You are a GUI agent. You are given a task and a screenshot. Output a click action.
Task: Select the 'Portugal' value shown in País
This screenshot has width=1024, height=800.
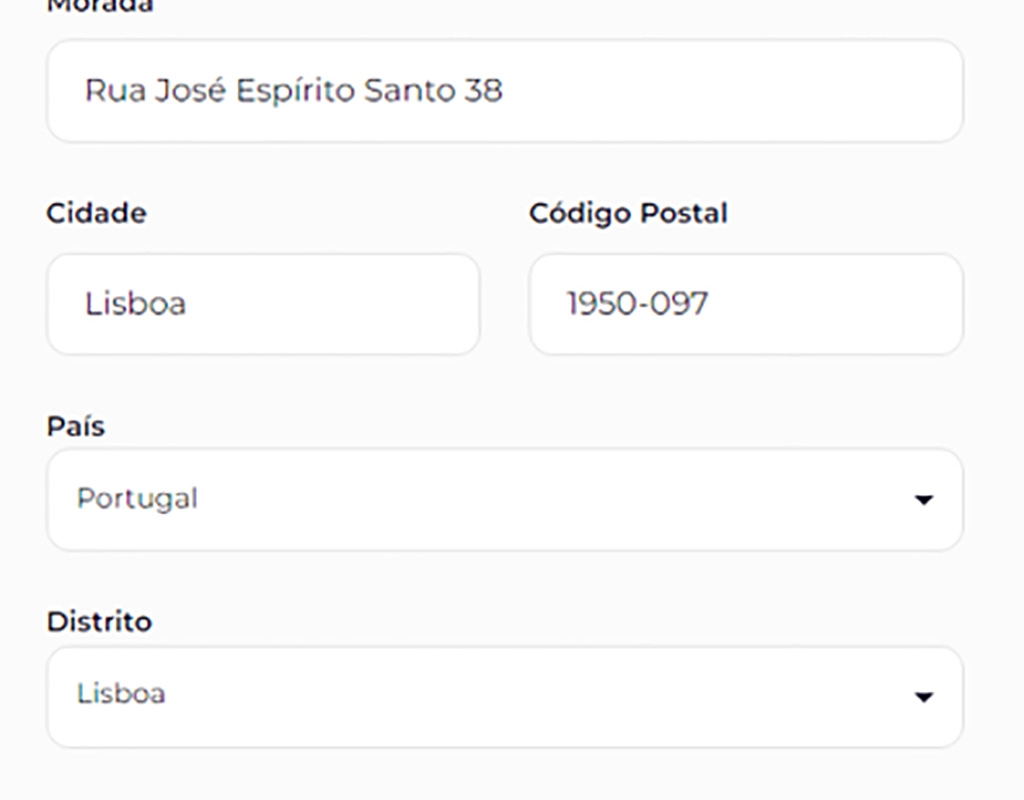pos(137,498)
